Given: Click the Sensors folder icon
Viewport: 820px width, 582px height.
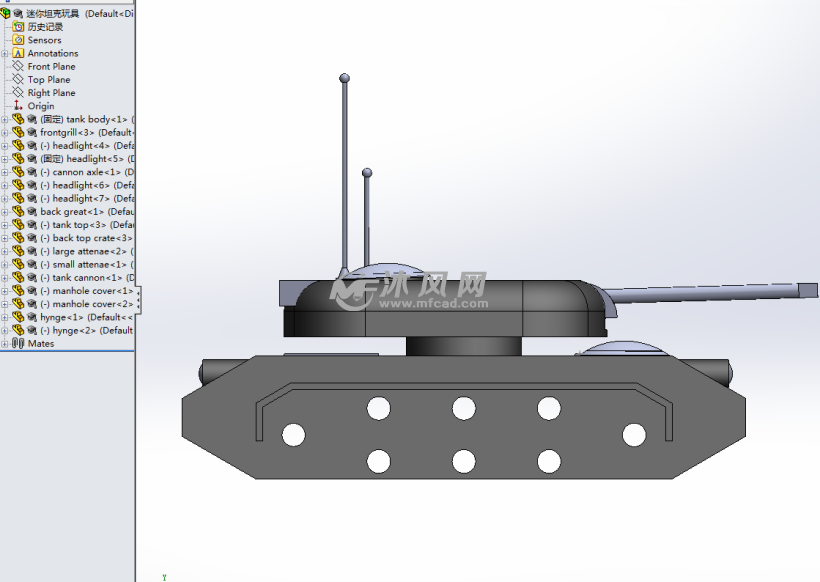Looking at the screenshot, I should pyautogui.click(x=18, y=40).
